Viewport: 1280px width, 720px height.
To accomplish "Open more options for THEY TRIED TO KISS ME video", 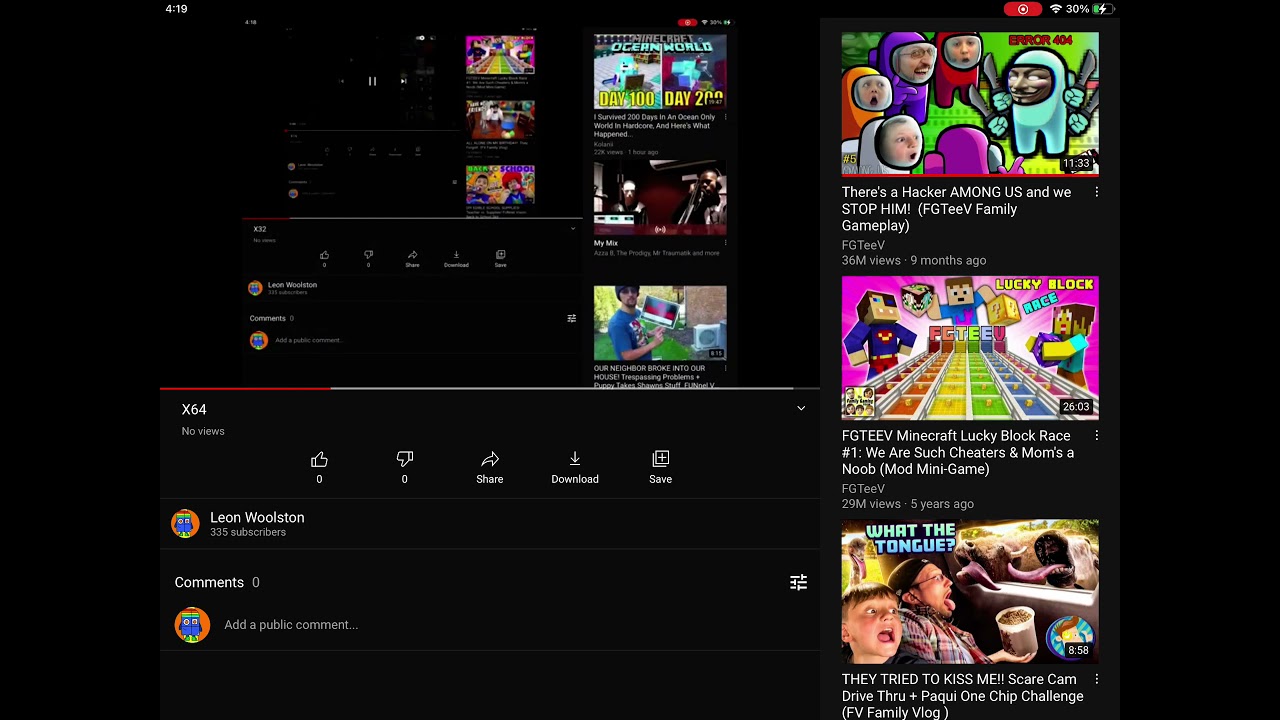I will coord(1096,679).
